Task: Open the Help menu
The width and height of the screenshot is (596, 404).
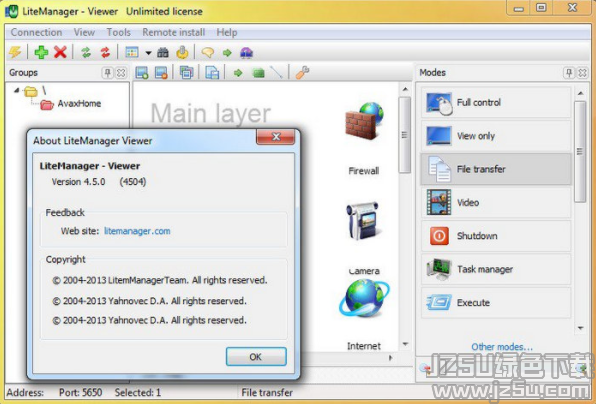Action: coord(227,32)
